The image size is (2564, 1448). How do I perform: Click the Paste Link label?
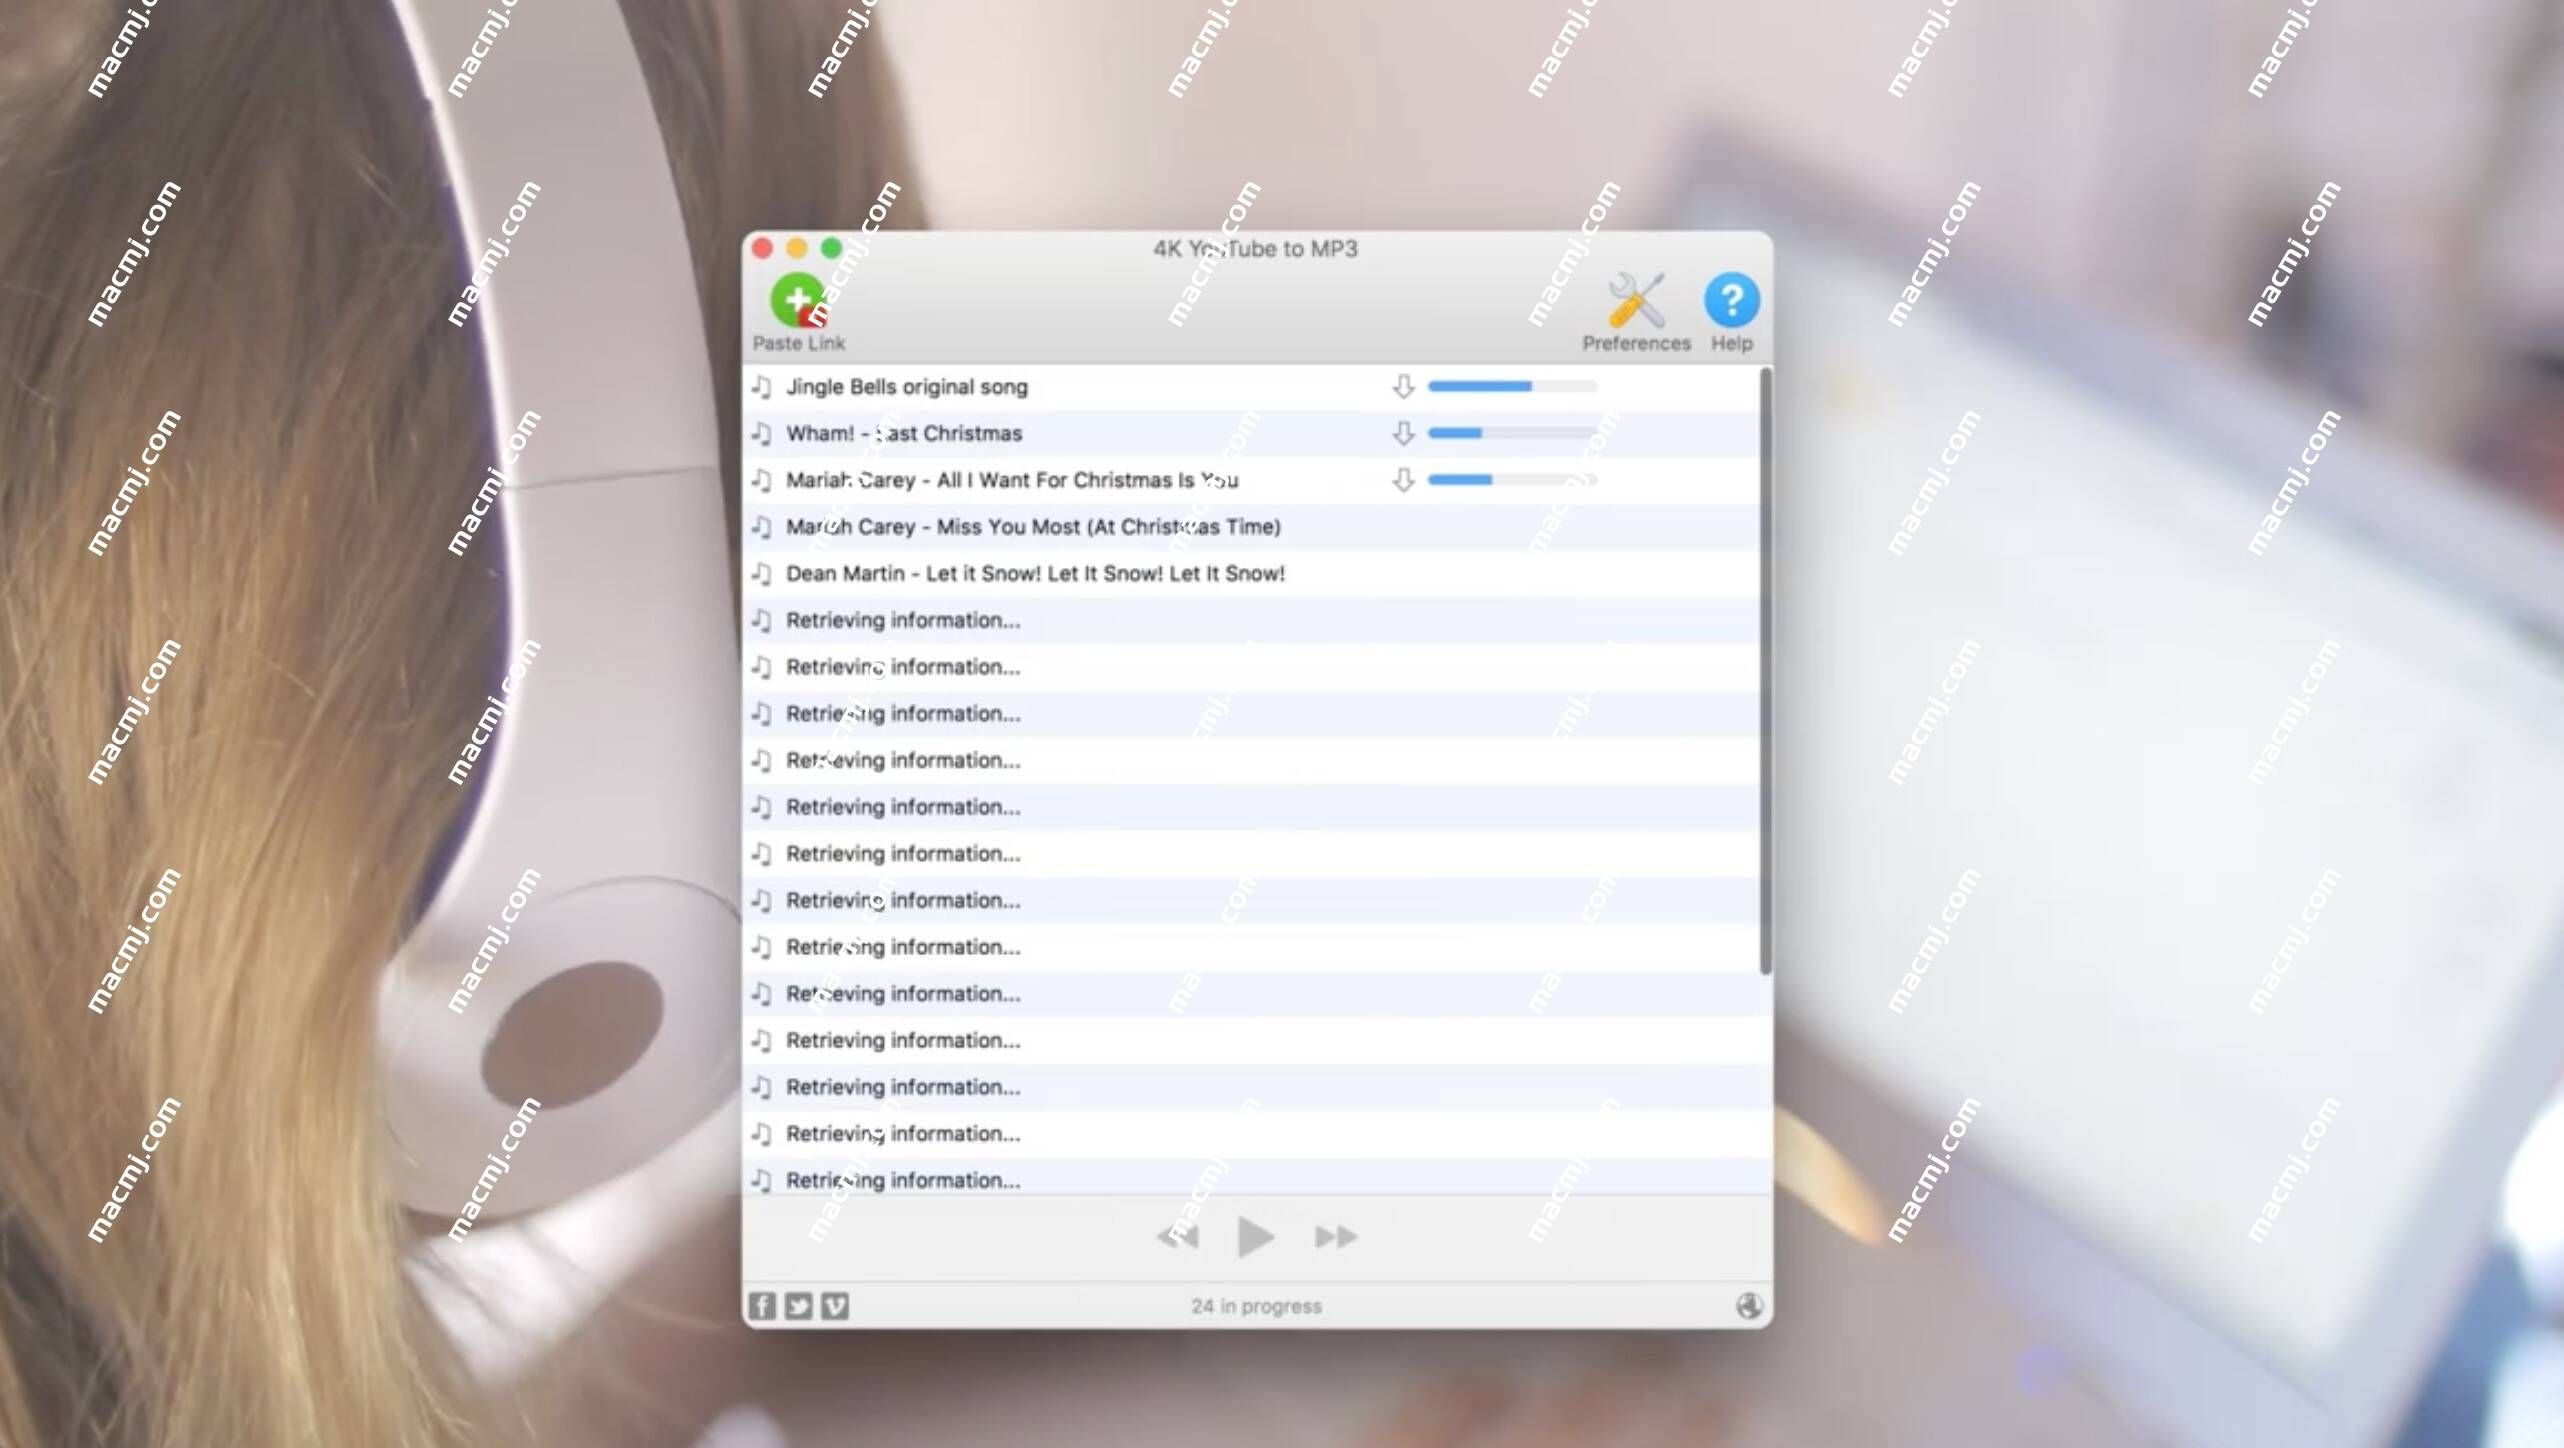tap(798, 343)
